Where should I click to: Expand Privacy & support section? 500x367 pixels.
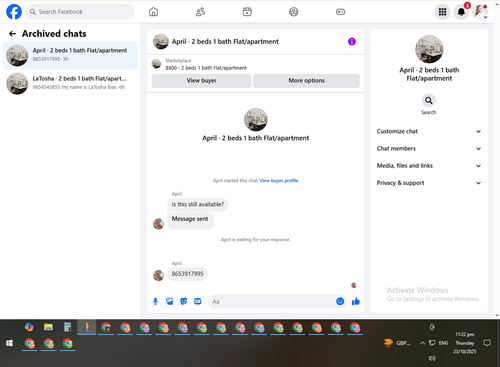click(429, 183)
